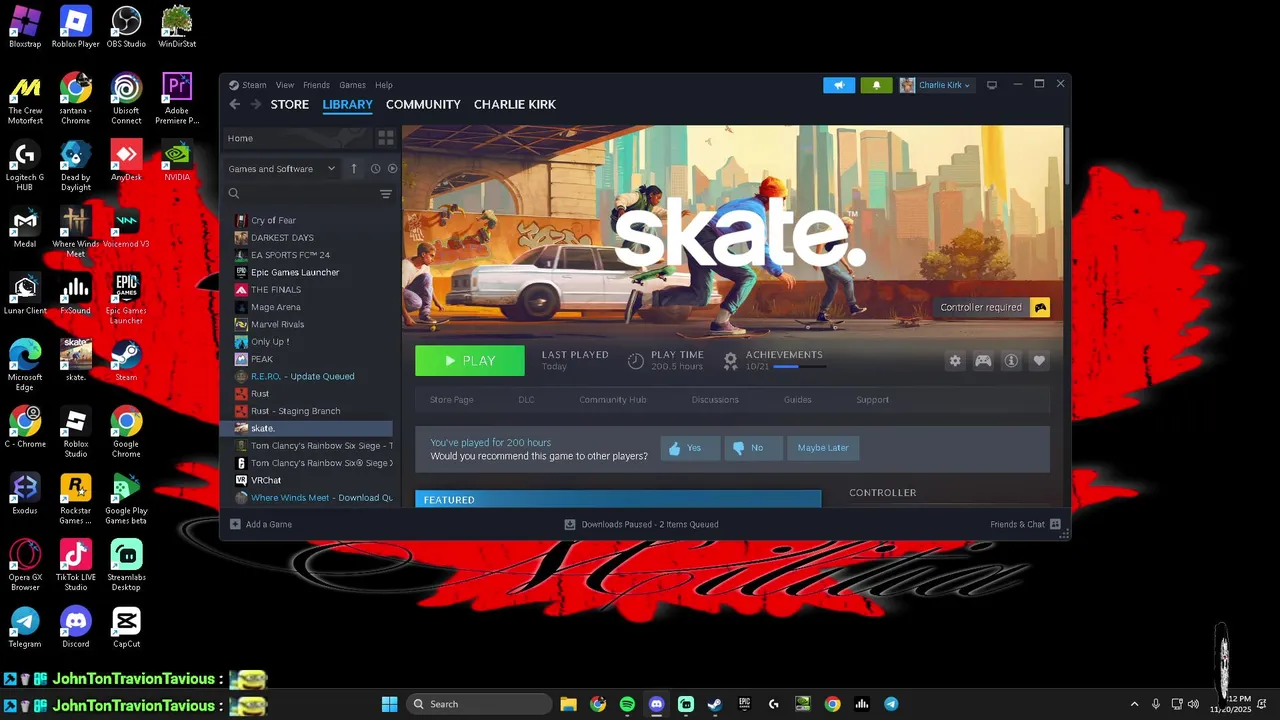This screenshot has width=1280, height=720.
Task: Open NVIDIA app in the taskbar
Action: [x=803, y=704]
